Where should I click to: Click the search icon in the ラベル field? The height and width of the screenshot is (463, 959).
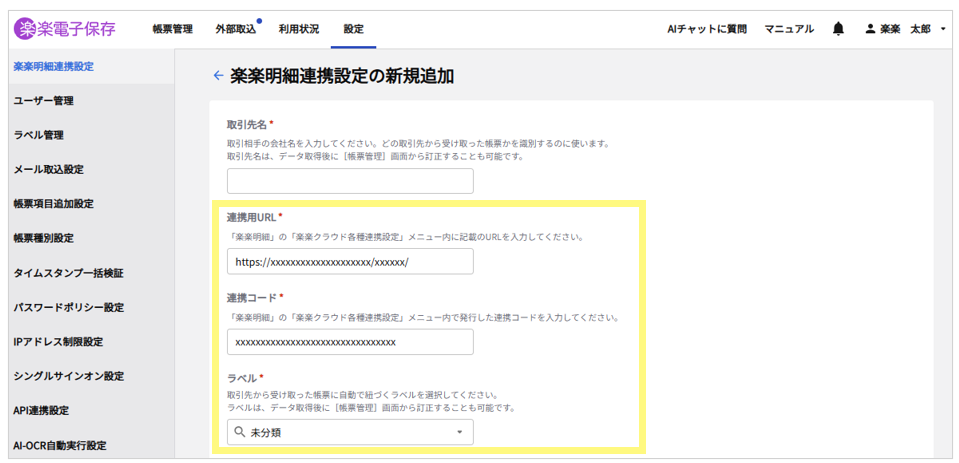click(x=239, y=432)
